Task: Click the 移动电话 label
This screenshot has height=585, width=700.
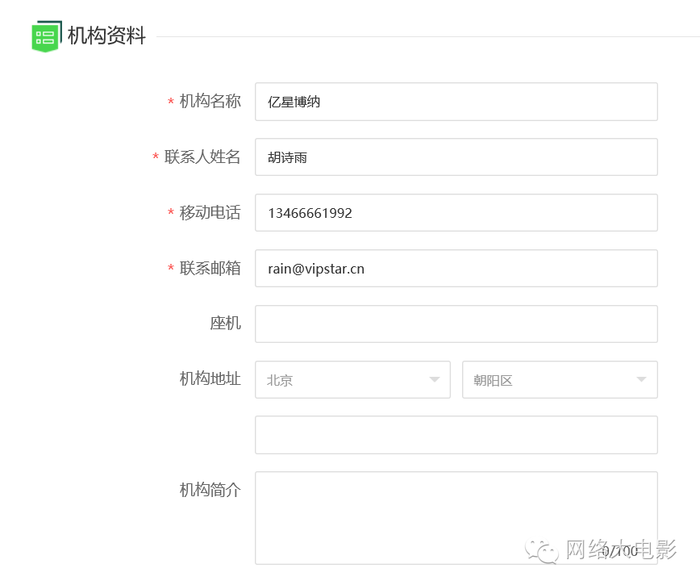Action: pos(210,213)
